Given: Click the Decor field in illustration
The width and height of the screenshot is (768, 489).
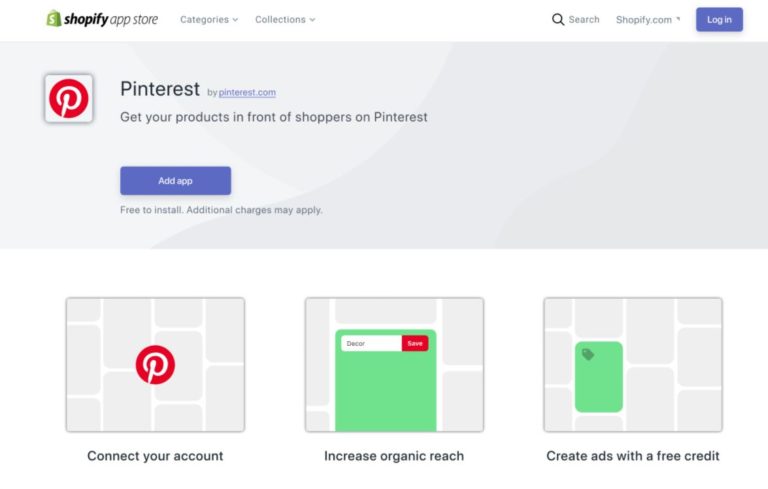Looking at the screenshot, I should [371, 343].
